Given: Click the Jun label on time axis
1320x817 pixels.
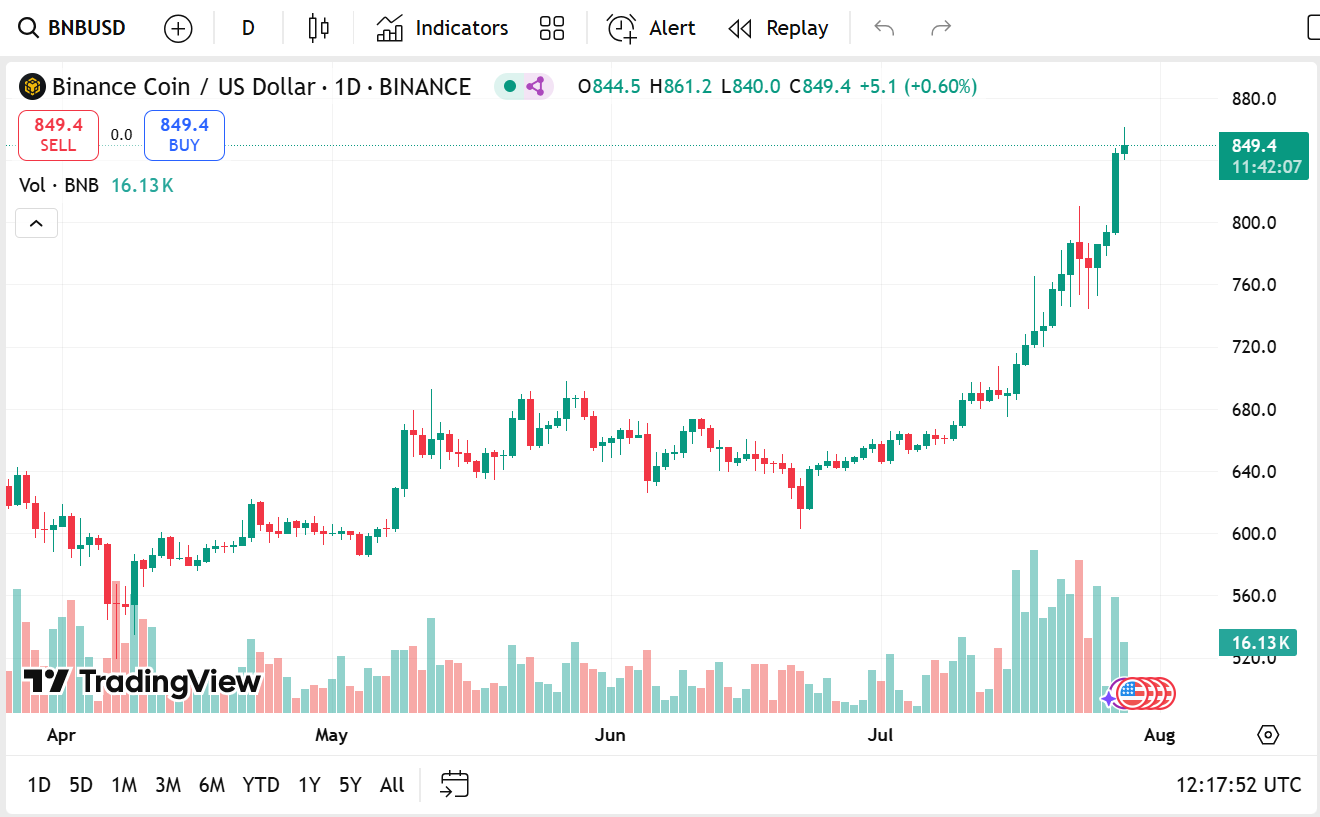Looking at the screenshot, I should 610,735.
